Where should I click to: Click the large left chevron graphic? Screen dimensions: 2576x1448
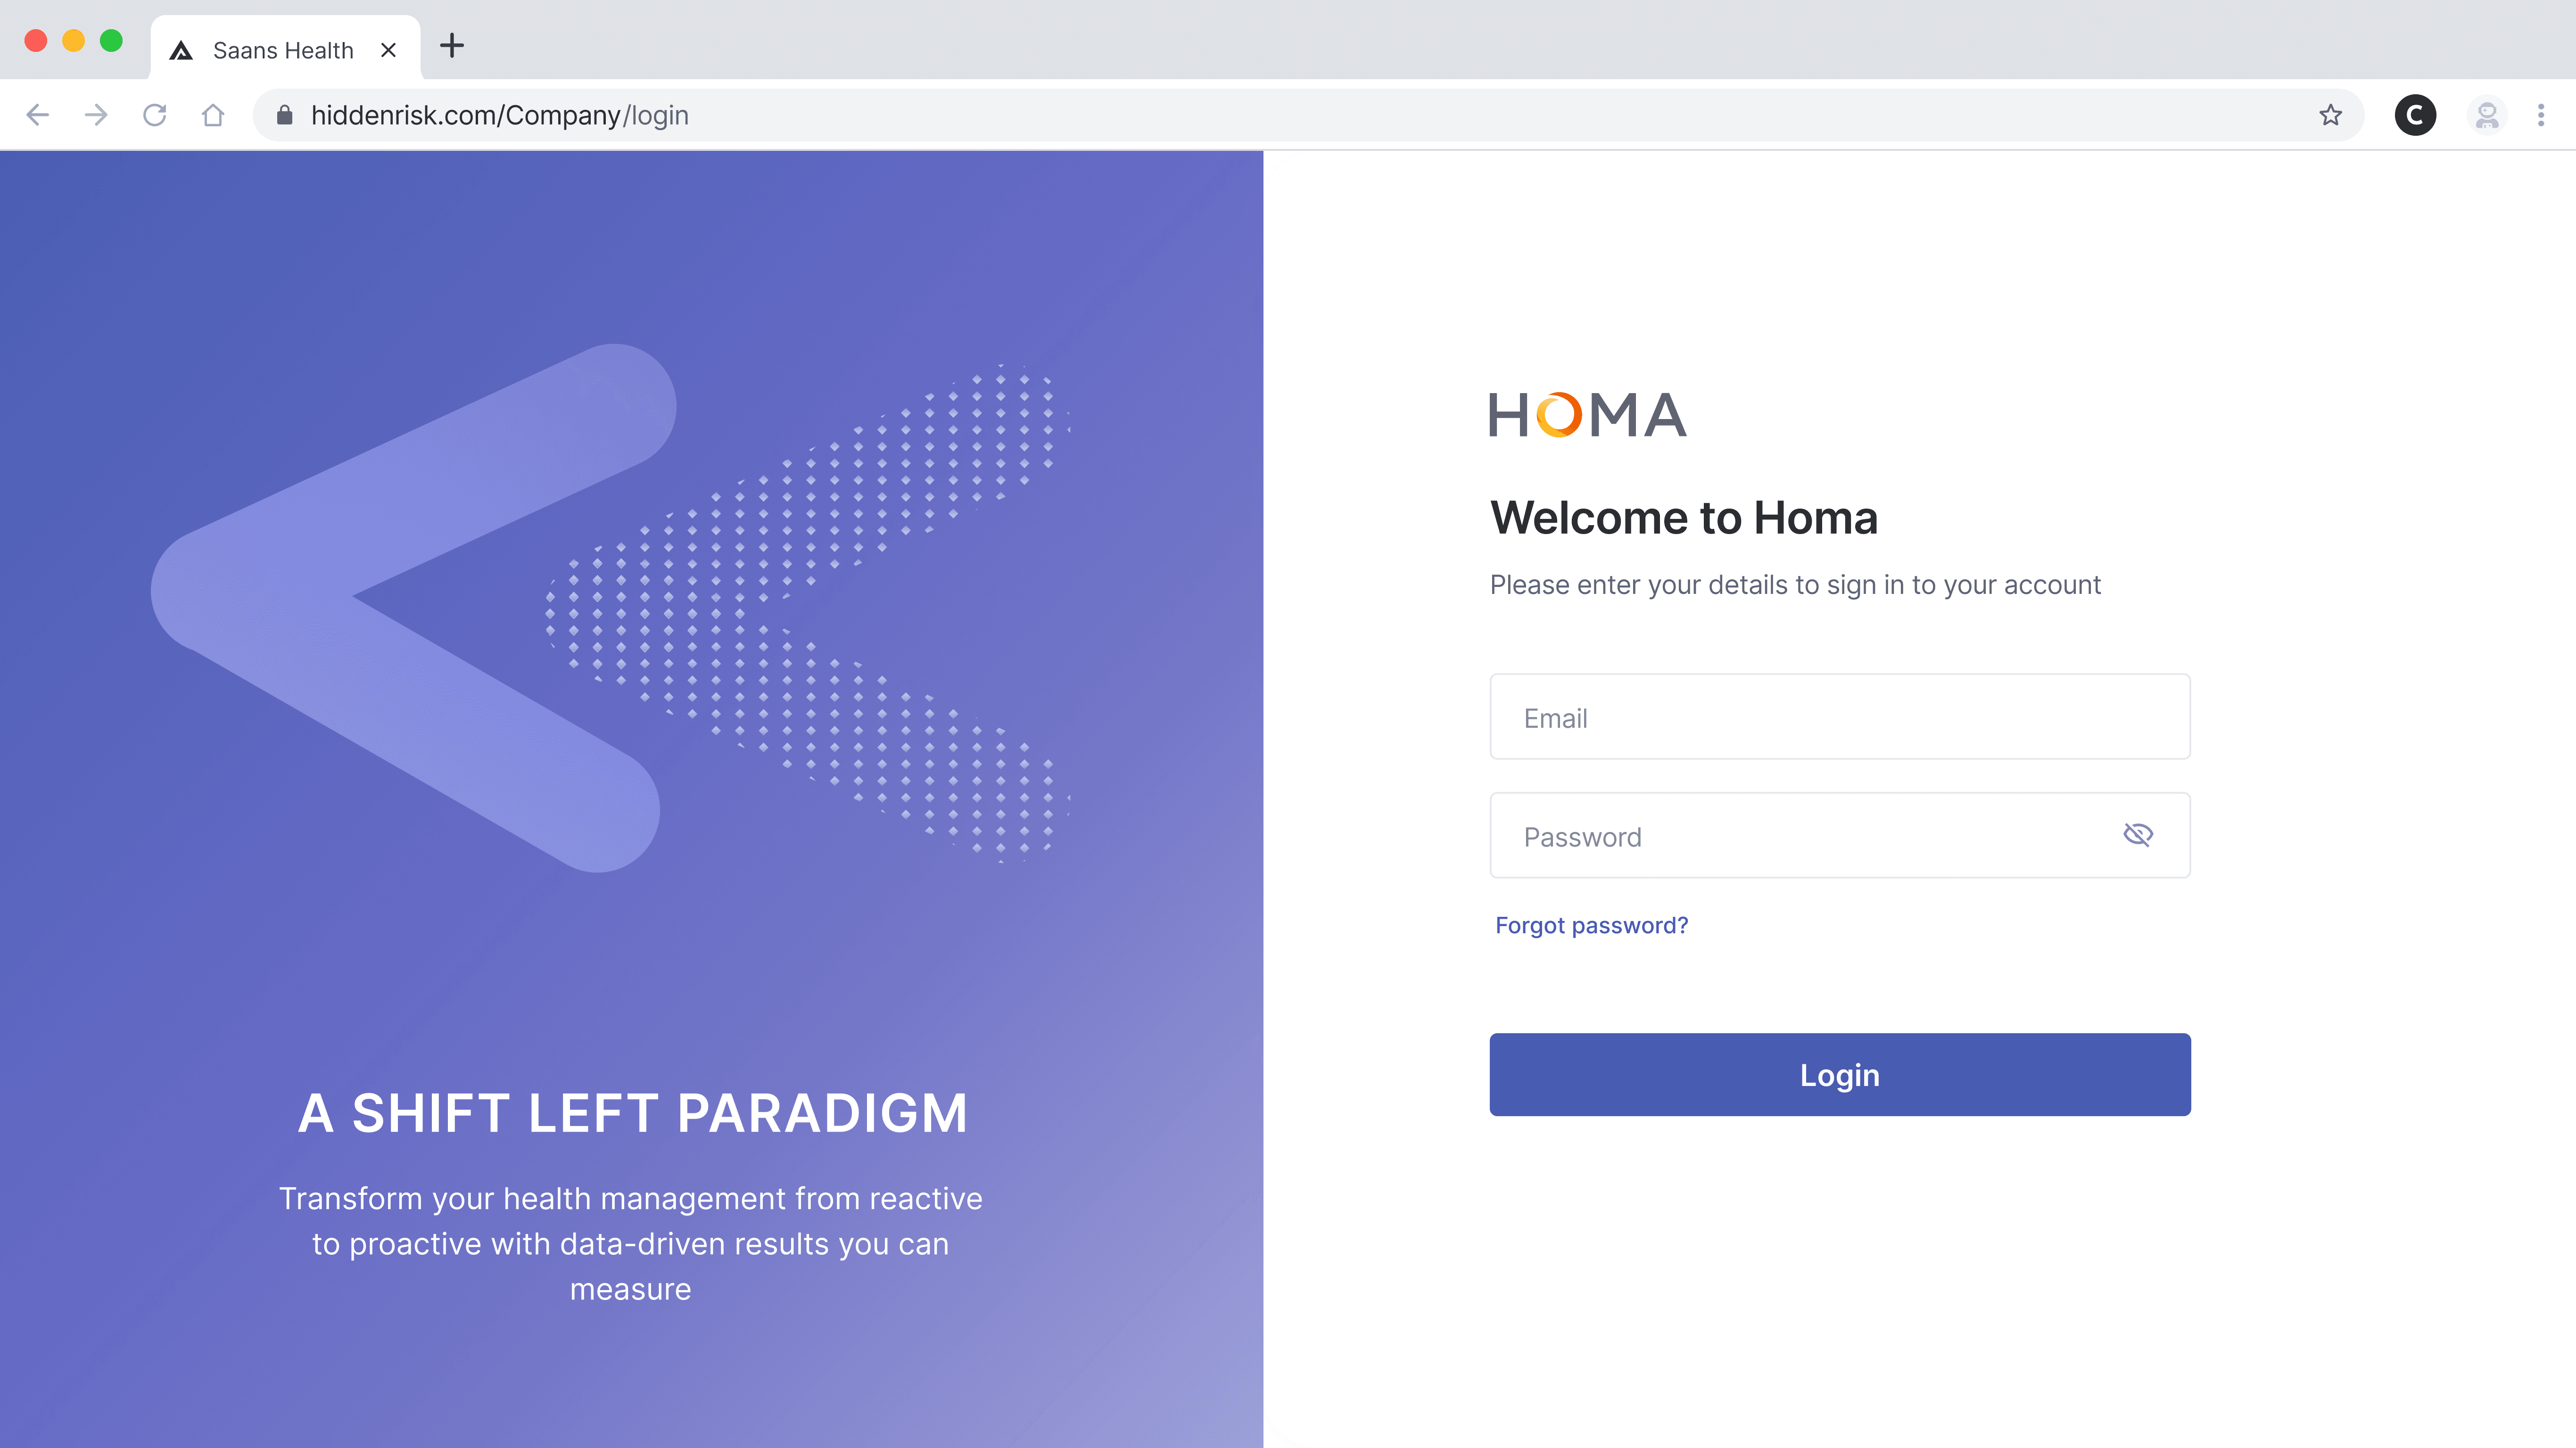pos(414,608)
